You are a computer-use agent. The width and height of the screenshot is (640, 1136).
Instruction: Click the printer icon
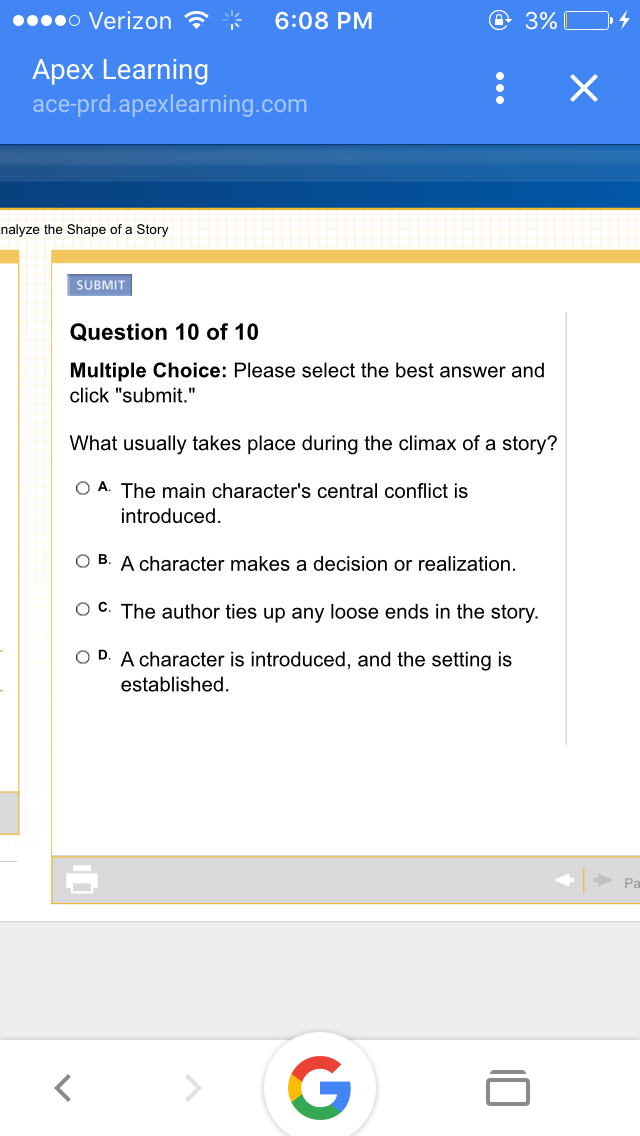pos(81,880)
